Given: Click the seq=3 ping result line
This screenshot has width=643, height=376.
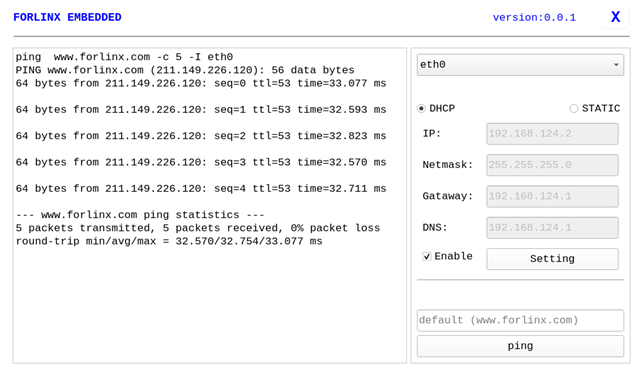Looking at the screenshot, I should [x=201, y=162].
